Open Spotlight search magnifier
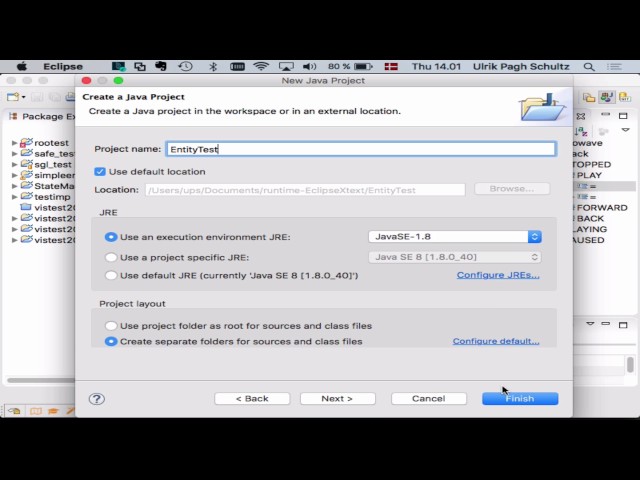 point(589,67)
